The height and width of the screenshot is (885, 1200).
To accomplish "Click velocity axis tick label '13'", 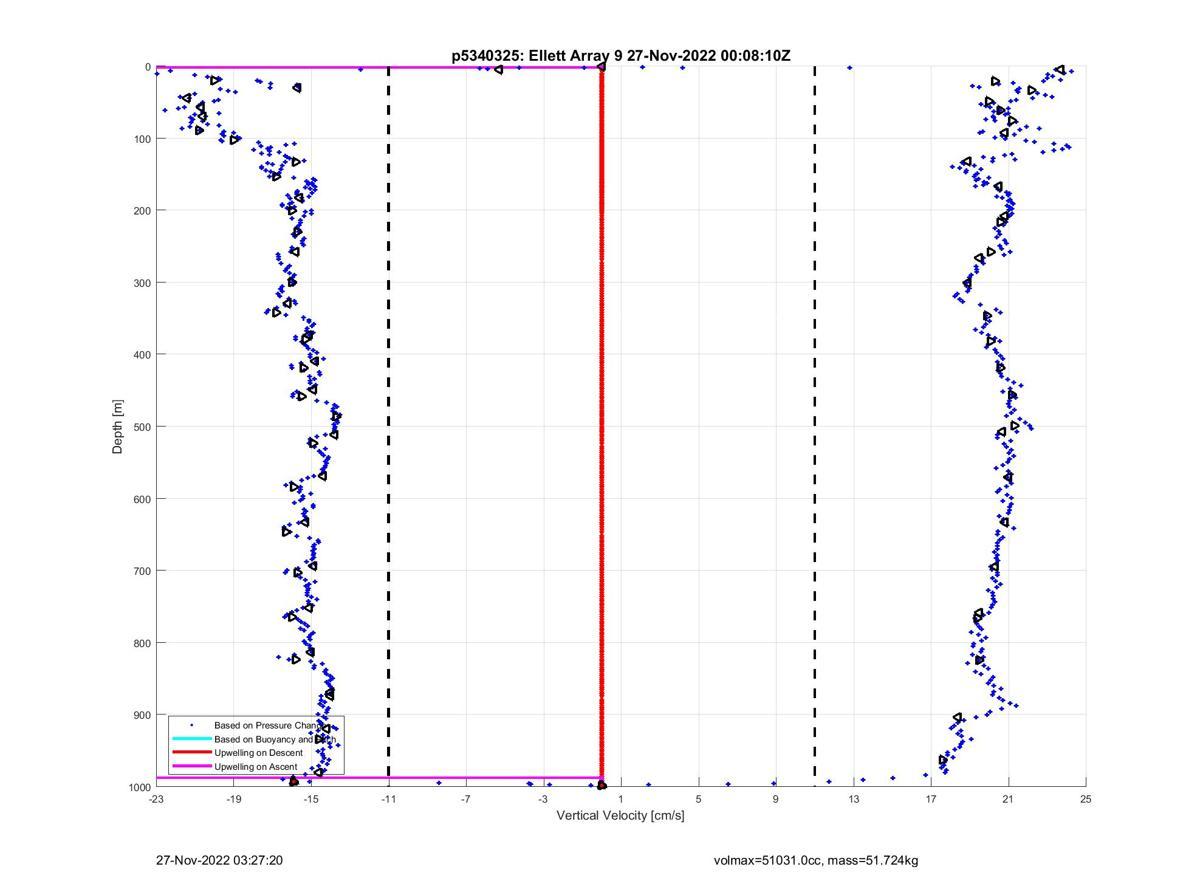I will 853,799.
